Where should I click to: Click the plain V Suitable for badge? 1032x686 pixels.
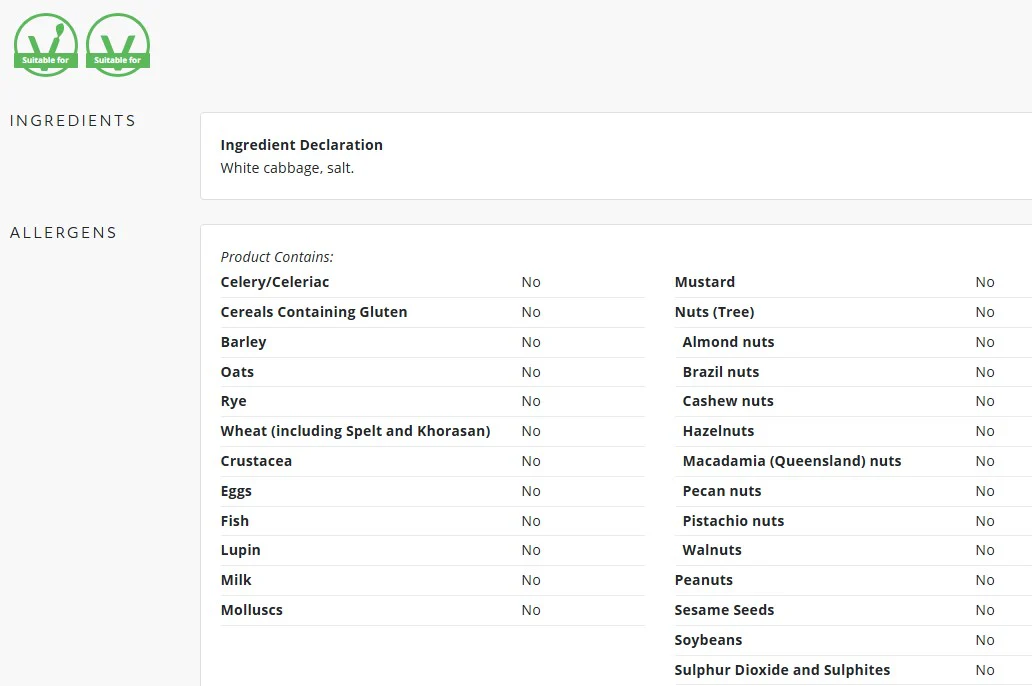coord(118,45)
